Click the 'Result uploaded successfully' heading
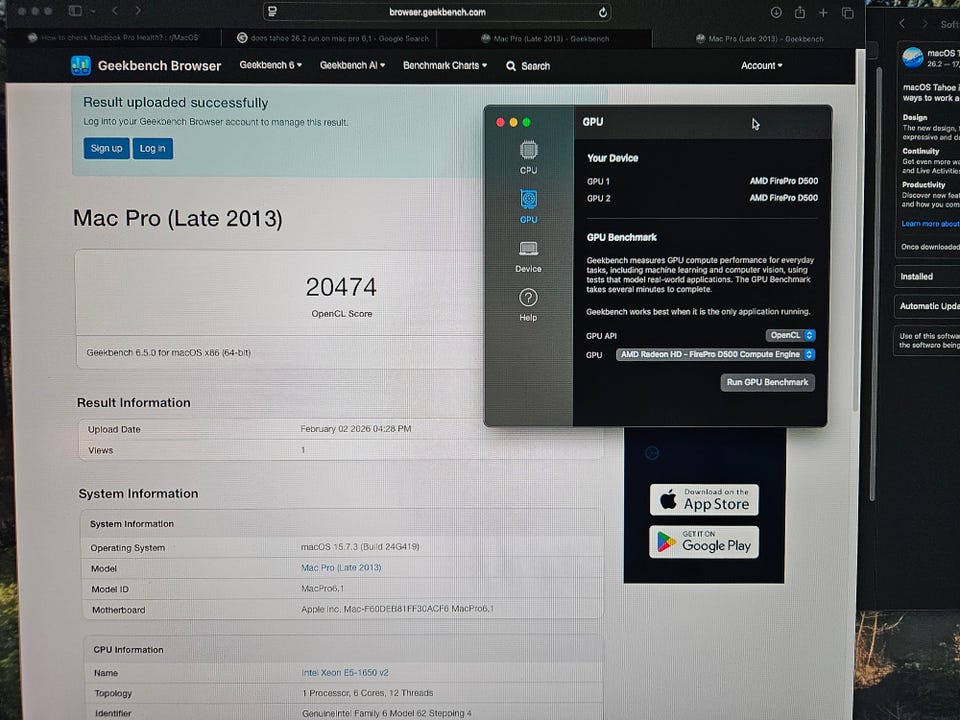960x720 pixels. (176, 102)
